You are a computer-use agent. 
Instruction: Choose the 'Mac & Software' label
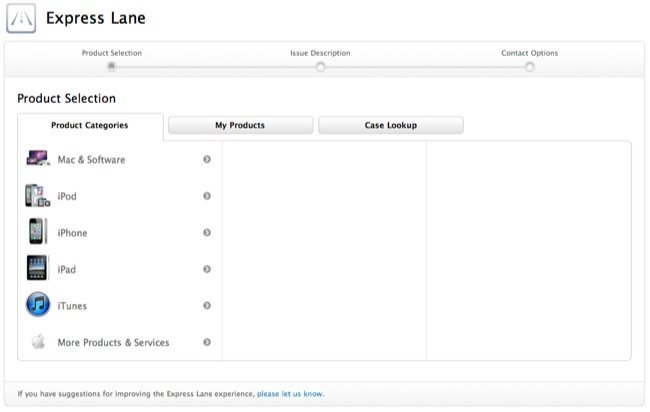91,160
